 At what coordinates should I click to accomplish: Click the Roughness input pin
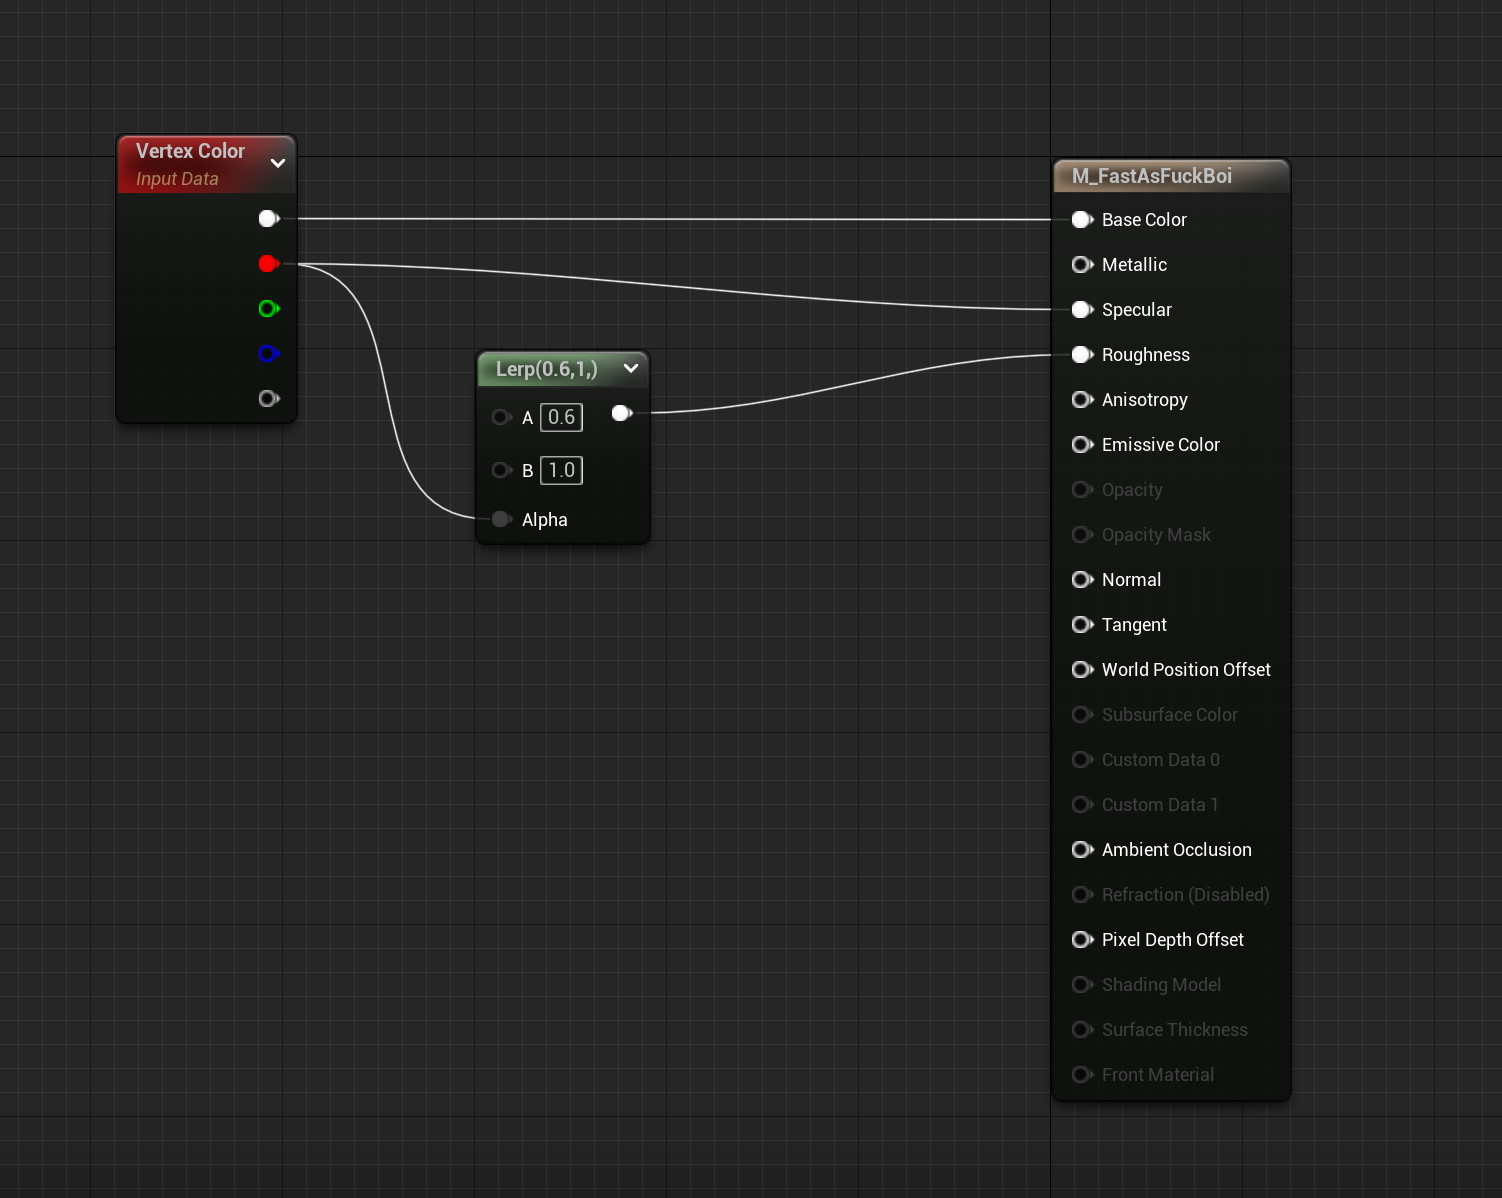click(1082, 355)
